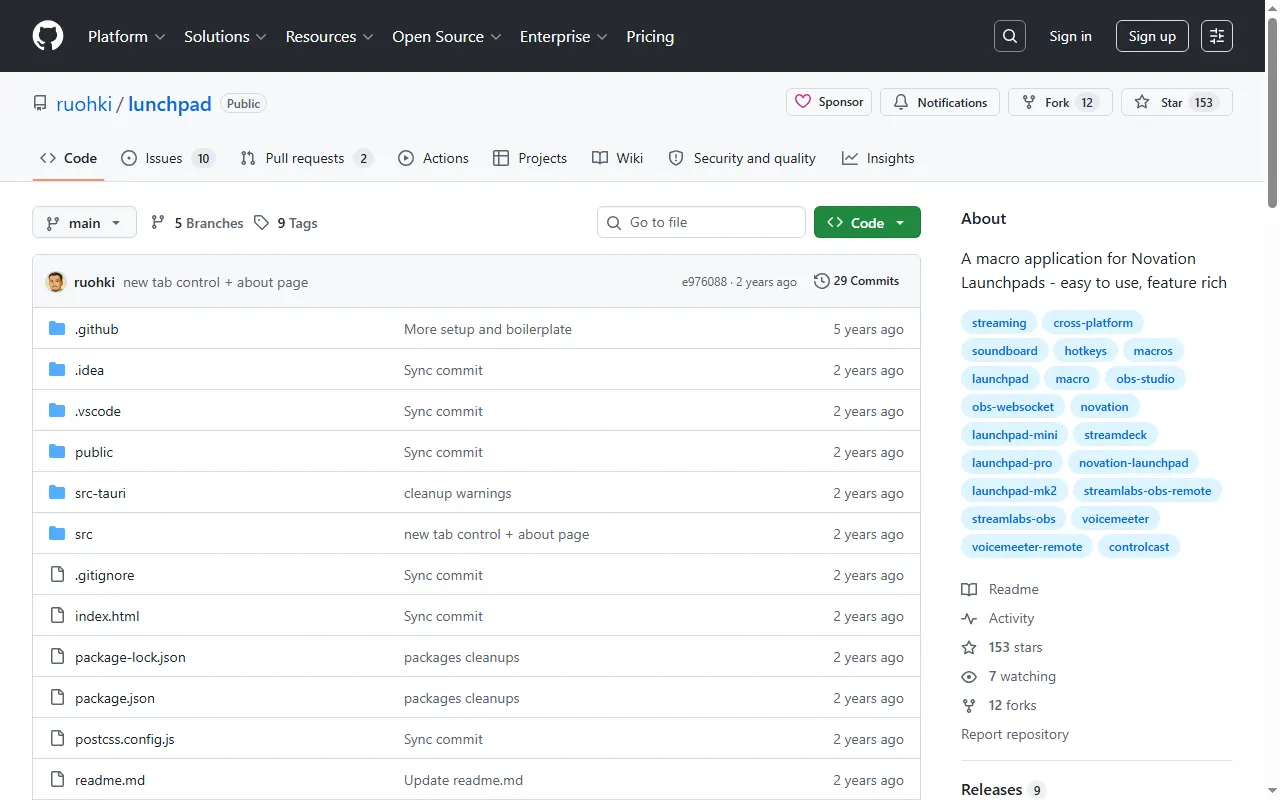
Task: Click the .vscode folder icon
Action: [57, 411]
